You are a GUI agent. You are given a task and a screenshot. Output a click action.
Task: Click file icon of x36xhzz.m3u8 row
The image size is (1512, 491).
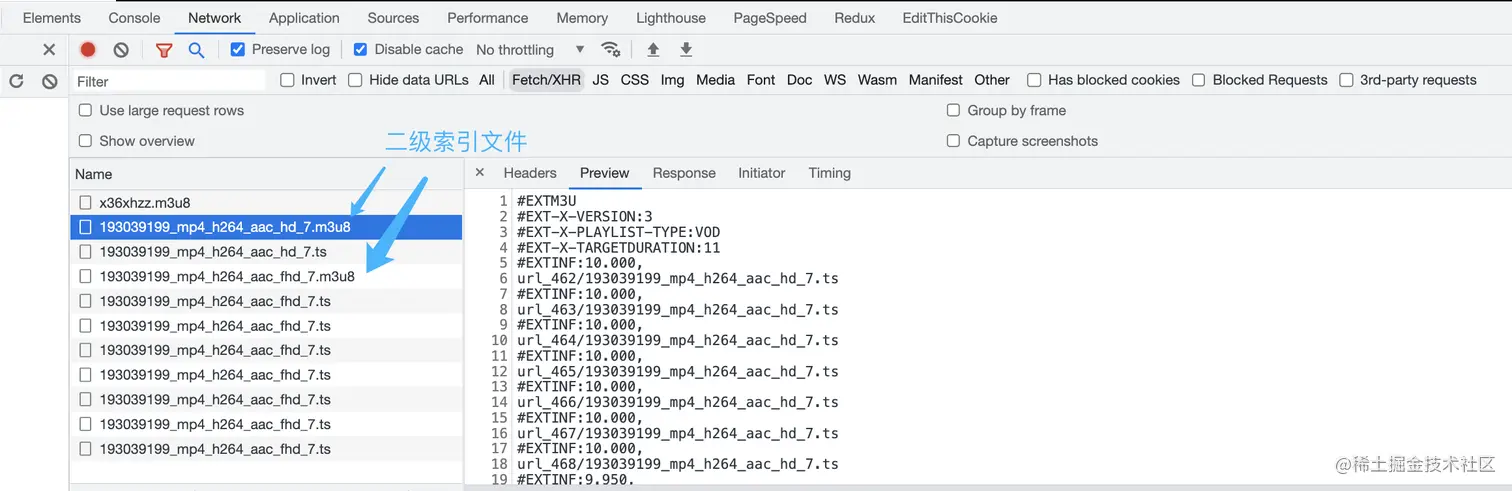86,202
